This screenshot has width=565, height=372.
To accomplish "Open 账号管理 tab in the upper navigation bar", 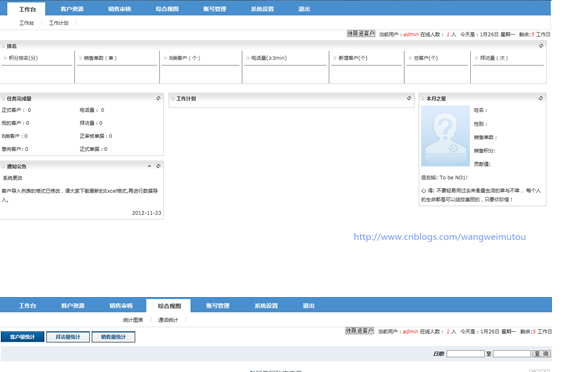I will (x=215, y=9).
